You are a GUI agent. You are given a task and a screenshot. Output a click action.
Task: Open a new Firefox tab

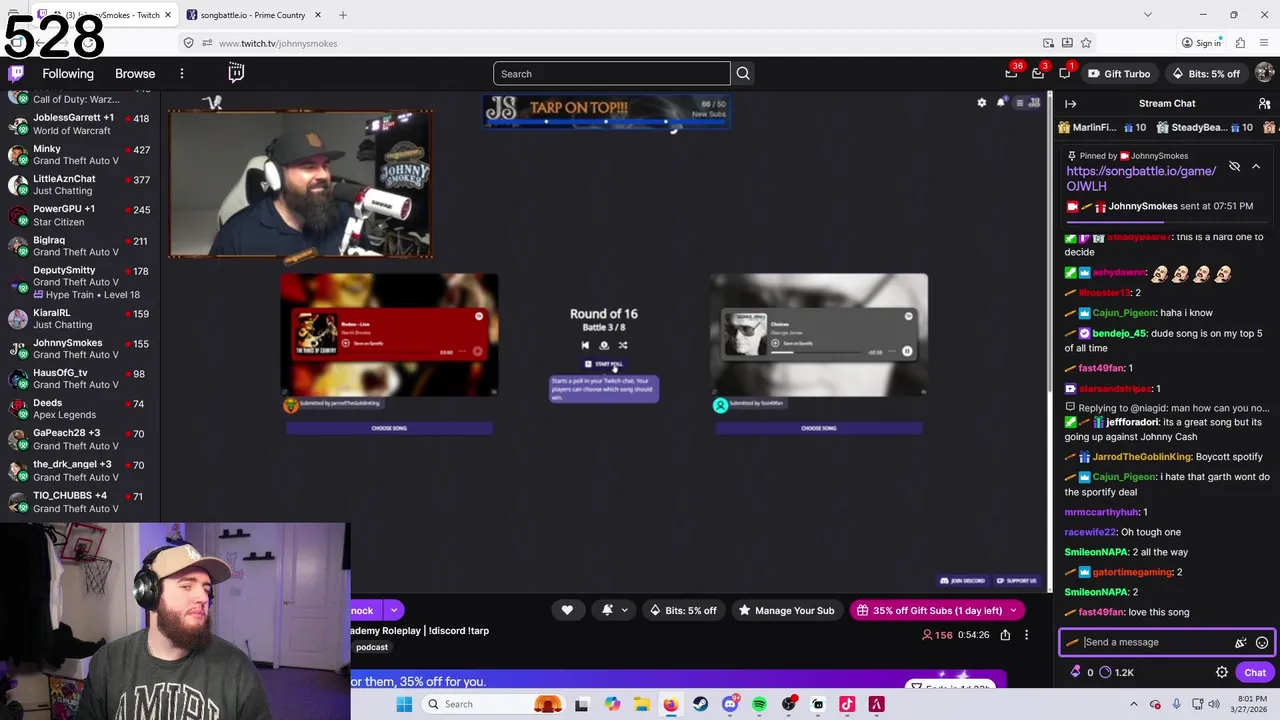coord(343,15)
